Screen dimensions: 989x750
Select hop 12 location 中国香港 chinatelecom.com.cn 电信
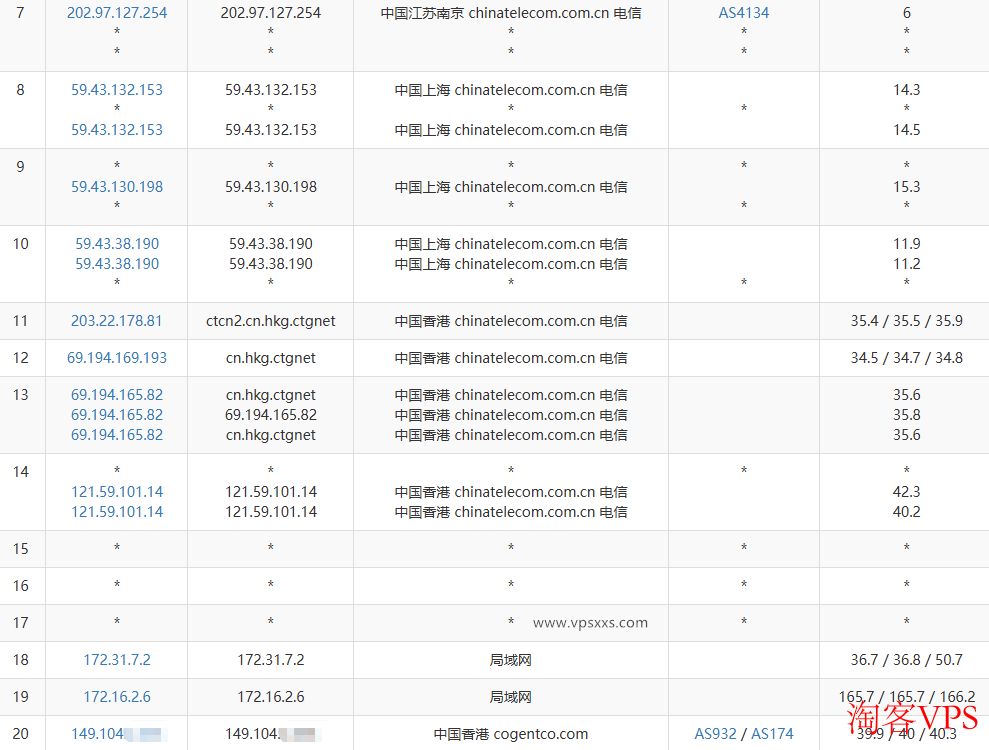[x=511, y=358]
